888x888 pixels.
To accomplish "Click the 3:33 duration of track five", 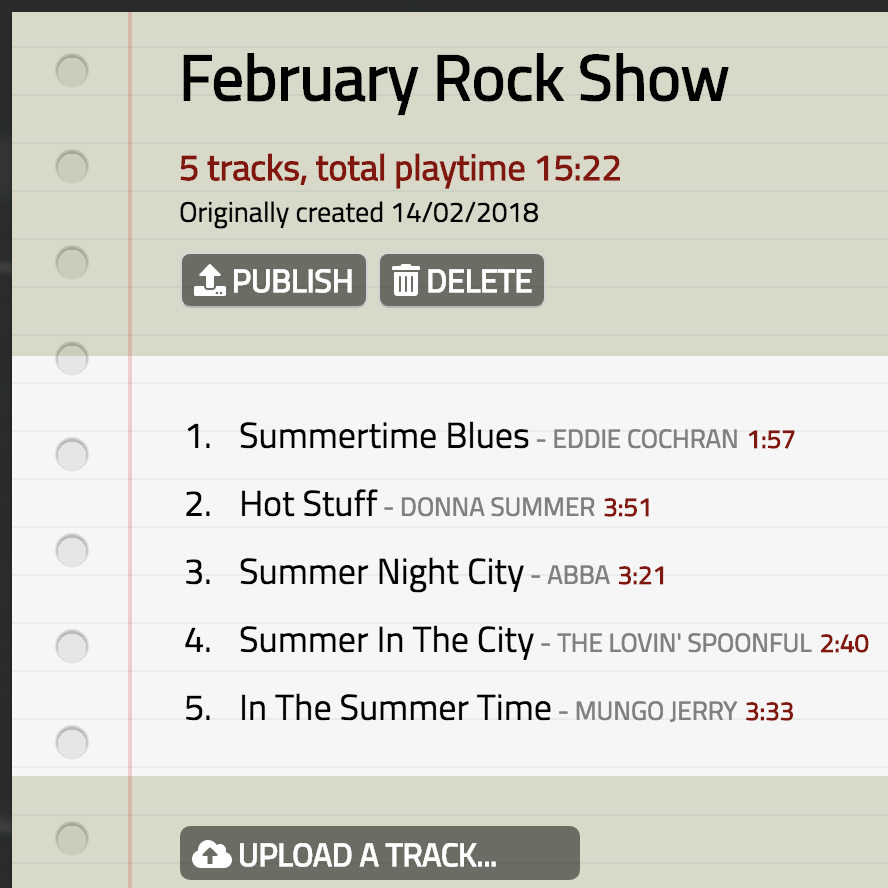I will point(769,711).
